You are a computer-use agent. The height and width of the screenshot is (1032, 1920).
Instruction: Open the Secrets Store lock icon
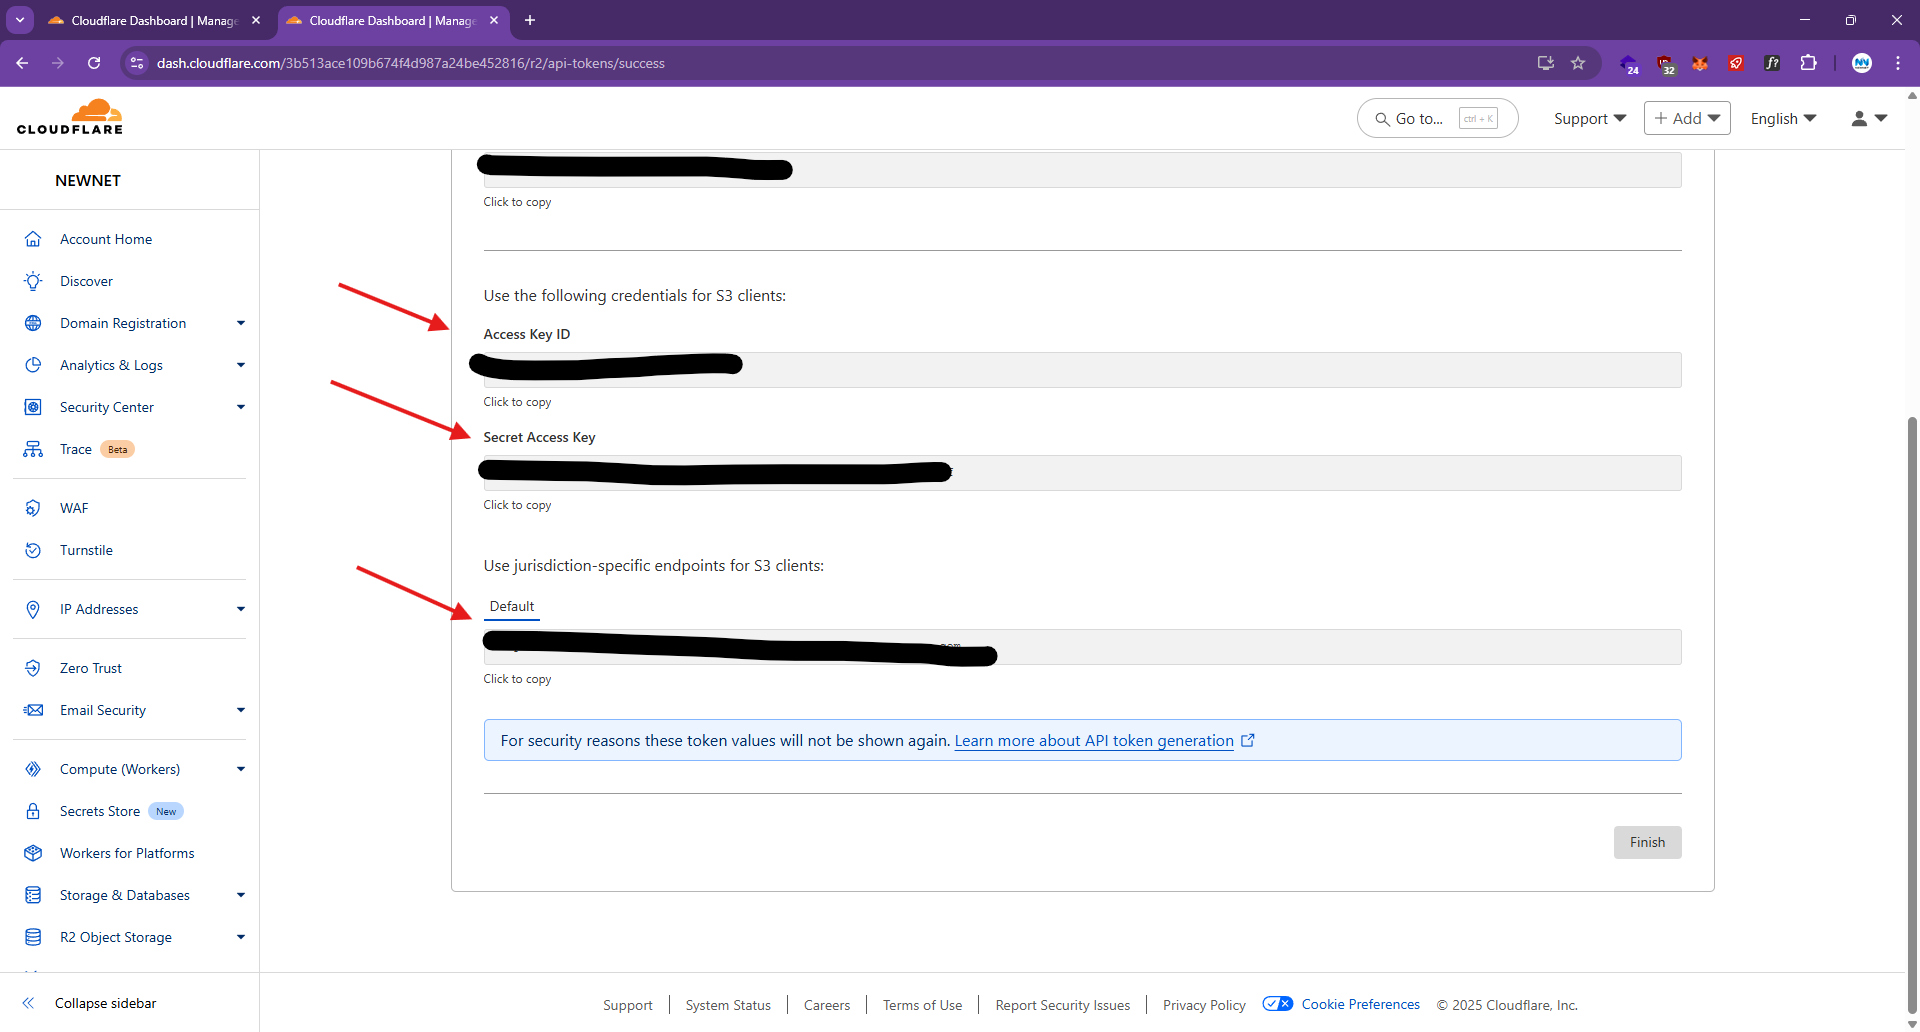pos(33,811)
